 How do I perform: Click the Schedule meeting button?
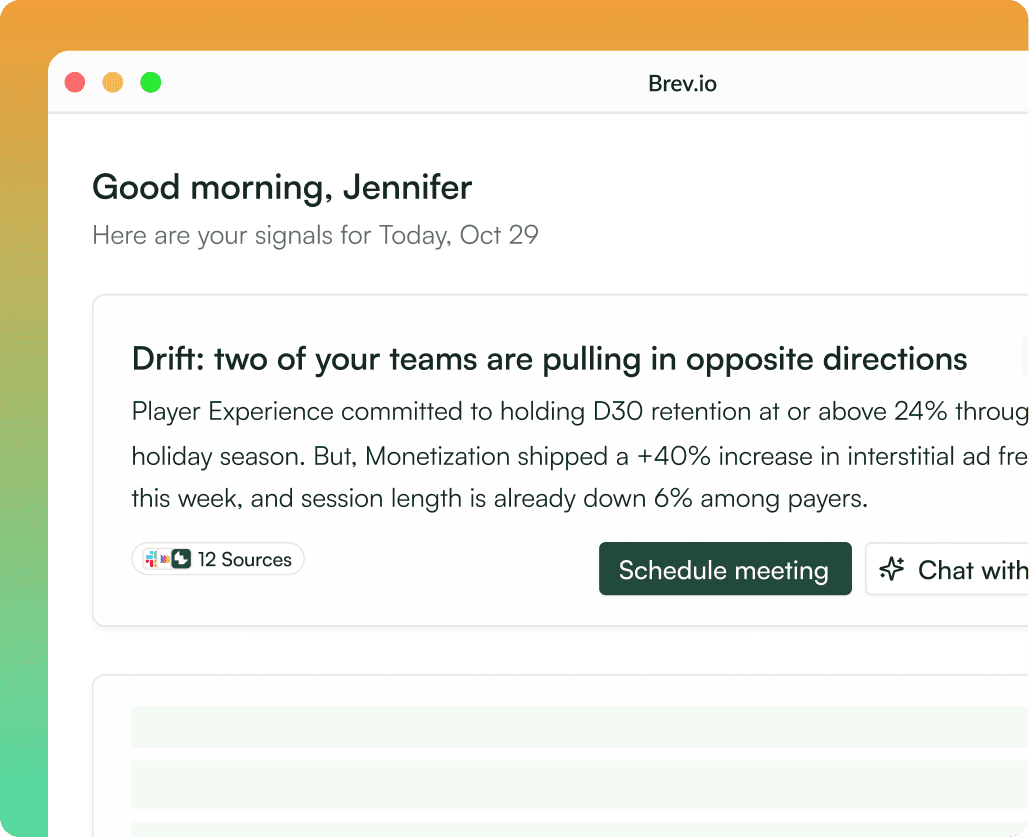click(725, 569)
